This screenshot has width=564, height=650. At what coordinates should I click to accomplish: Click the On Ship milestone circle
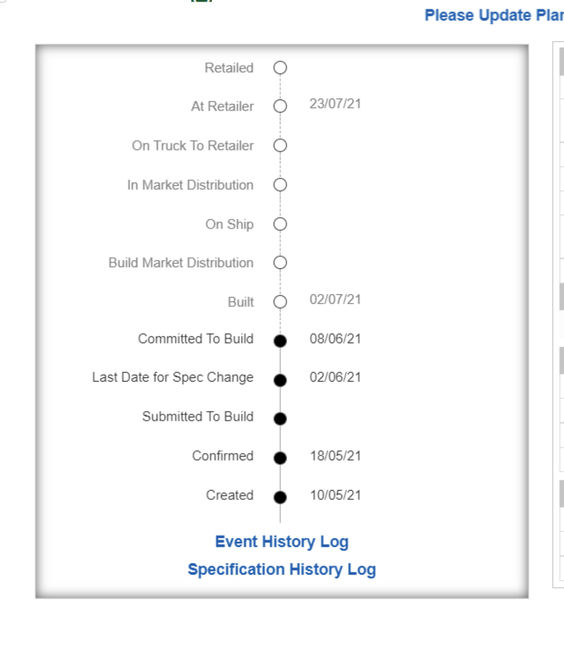[x=280, y=224]
